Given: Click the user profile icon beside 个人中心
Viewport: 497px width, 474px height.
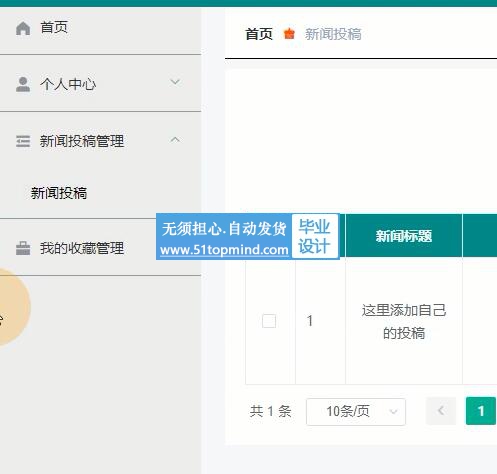Looking at the screenshot, I should click(x=23, y=84).
